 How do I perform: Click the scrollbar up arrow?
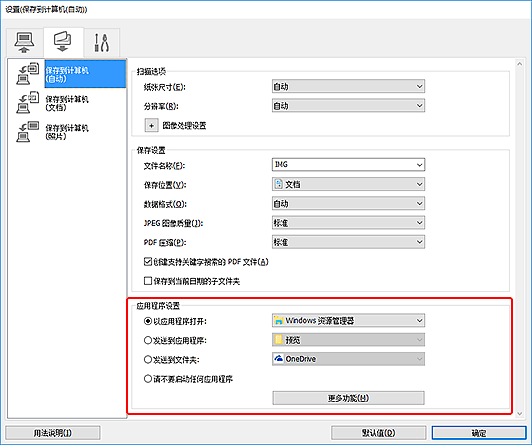tap(519, 64)
